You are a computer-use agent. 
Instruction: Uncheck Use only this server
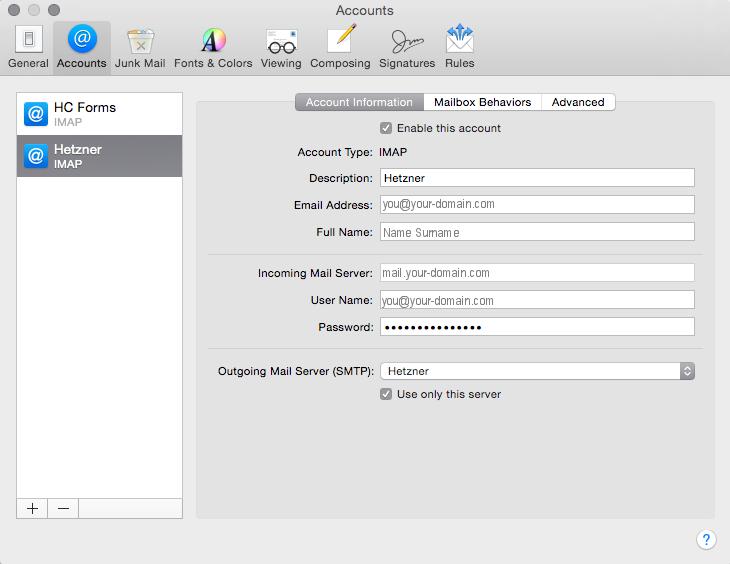pos(386,394)
